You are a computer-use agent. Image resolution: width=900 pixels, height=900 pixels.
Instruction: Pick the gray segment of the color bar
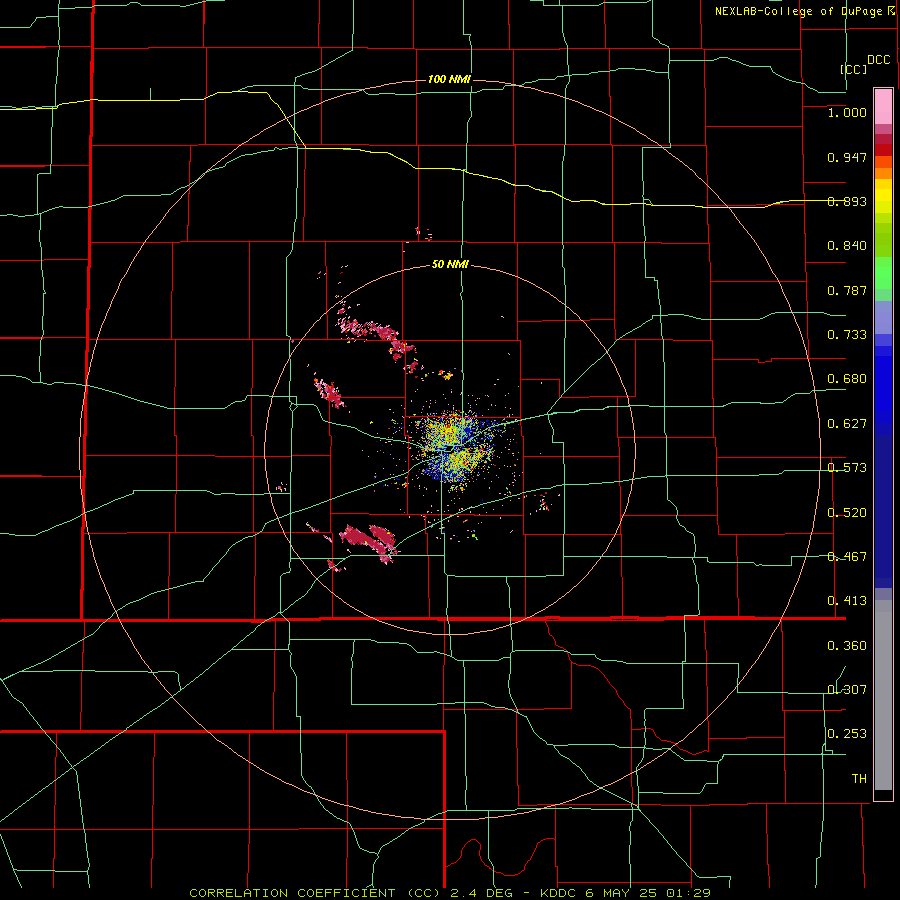883,695
